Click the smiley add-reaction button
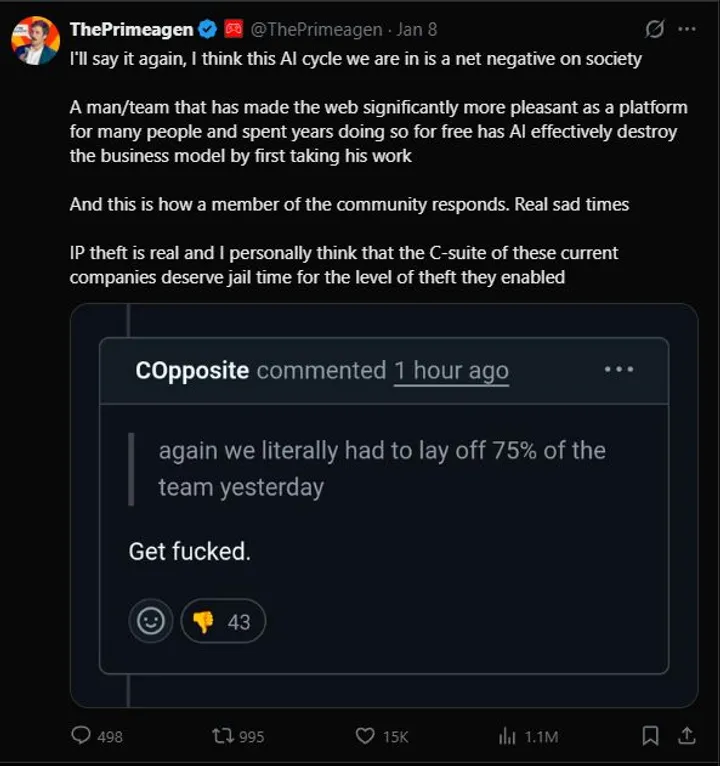 pos(150,622)
